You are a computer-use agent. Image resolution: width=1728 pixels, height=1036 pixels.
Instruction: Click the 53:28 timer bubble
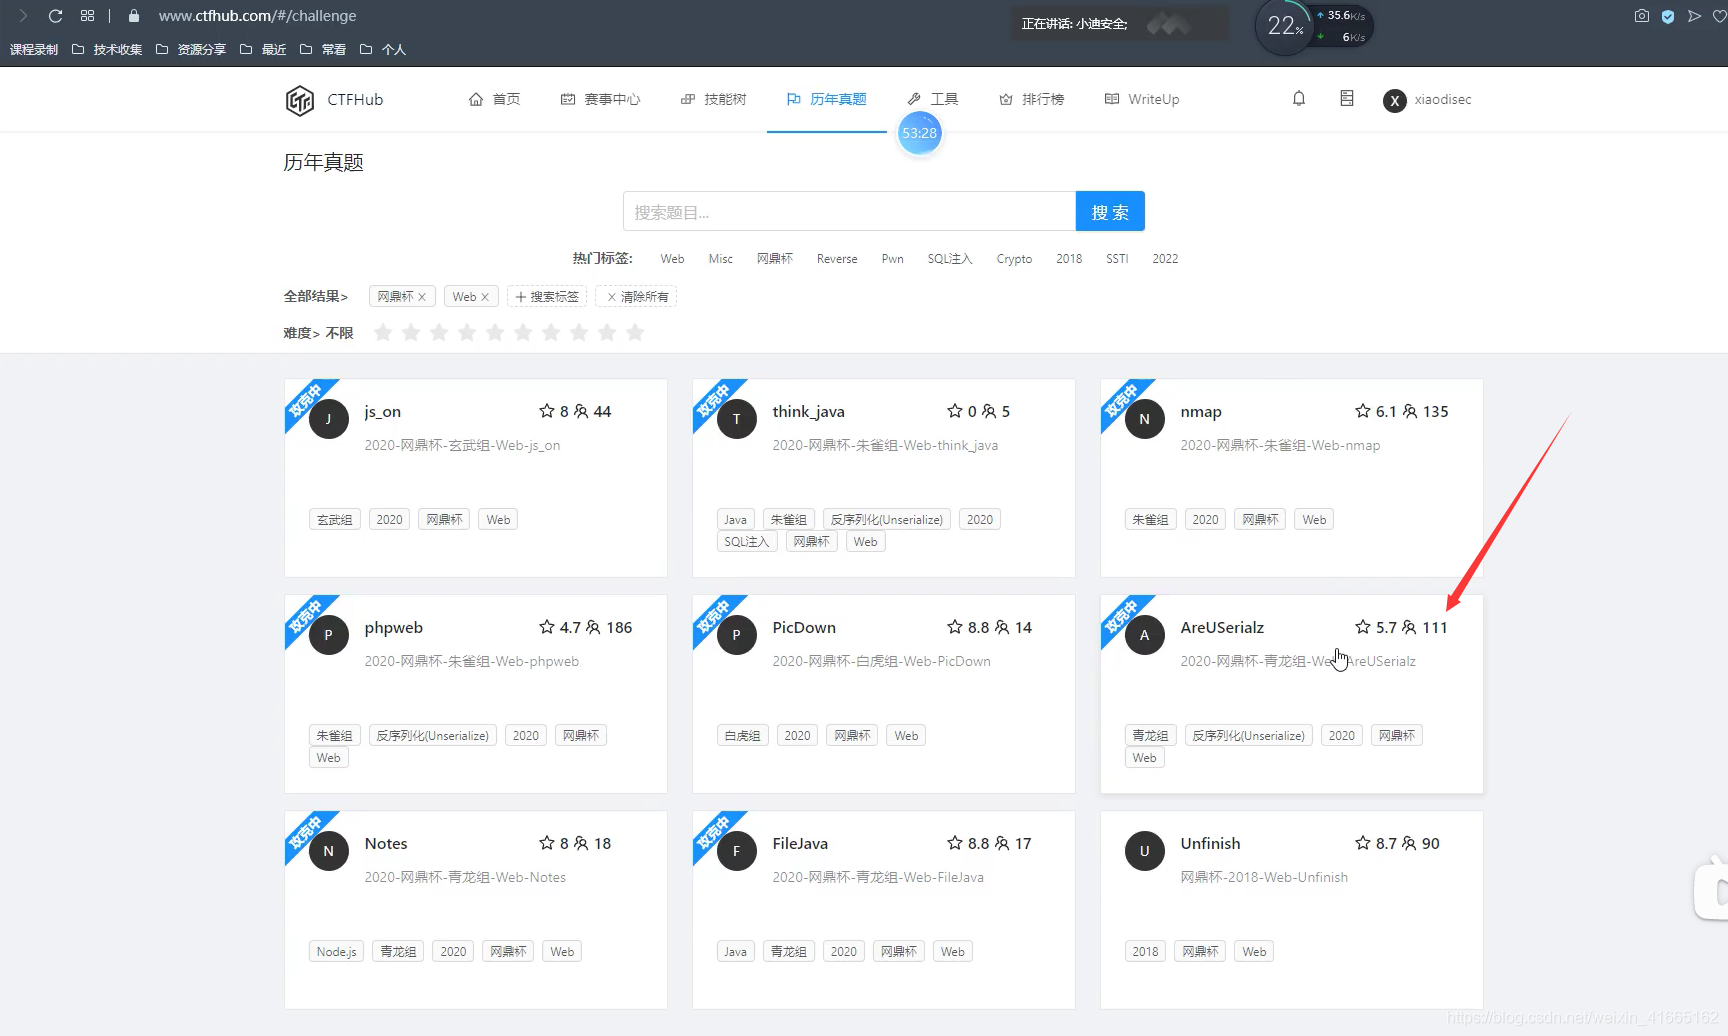(x=919, y=133)
